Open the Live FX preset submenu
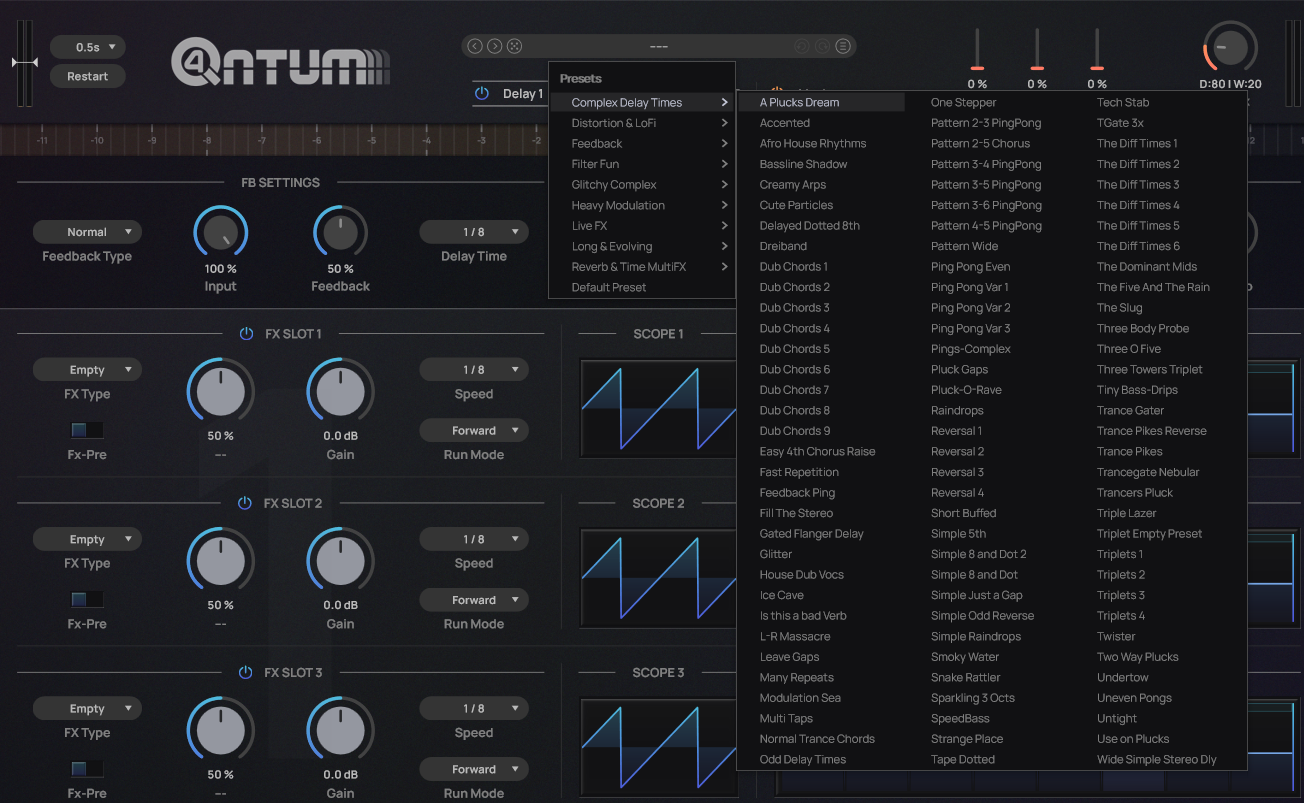The height and width of the screenshot is (803, 1304). [x=642, y=226]
